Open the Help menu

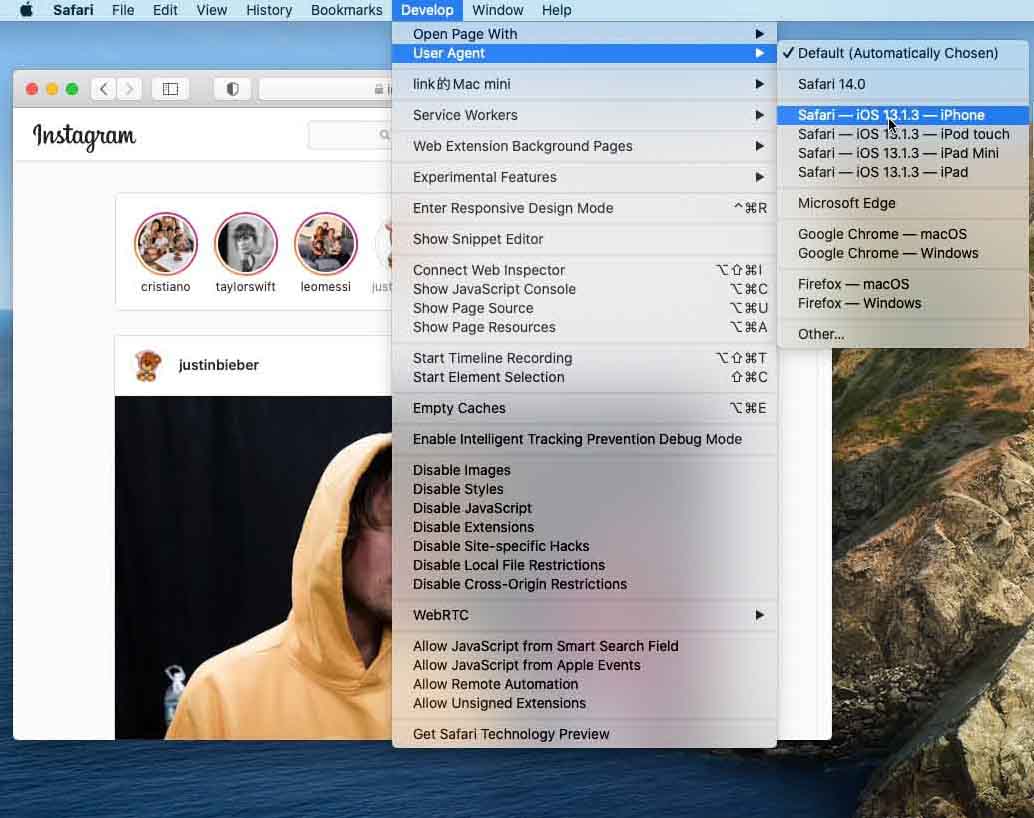coord(557,10)
